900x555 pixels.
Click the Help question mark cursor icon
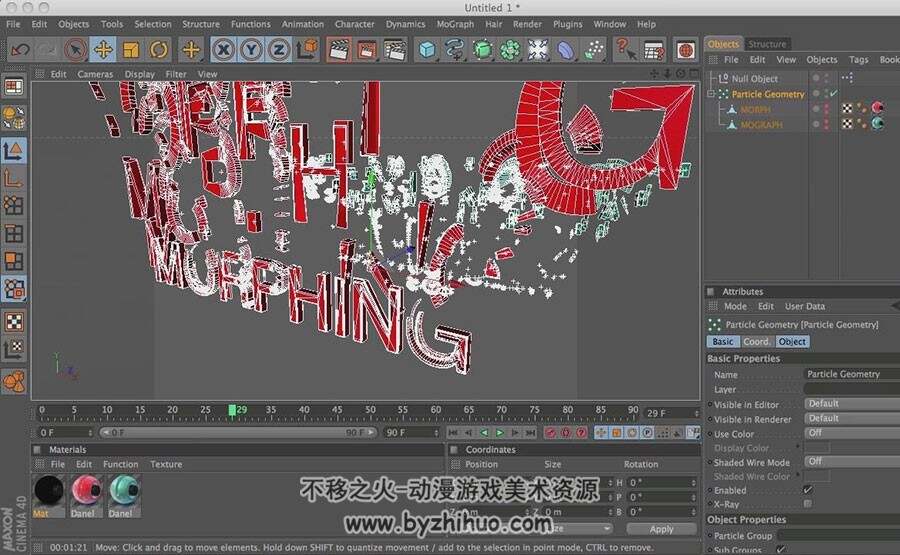(625, 50)
